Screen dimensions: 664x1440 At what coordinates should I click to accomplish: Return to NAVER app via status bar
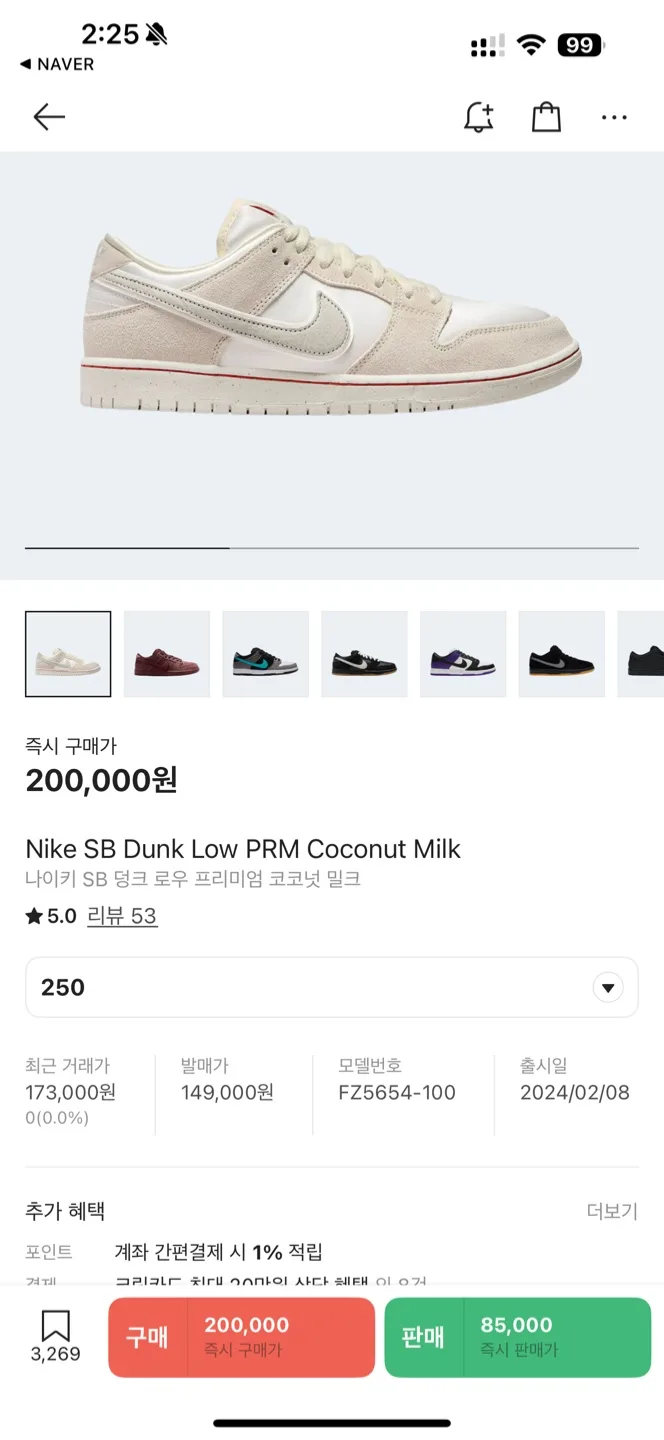tap(57, 64)
